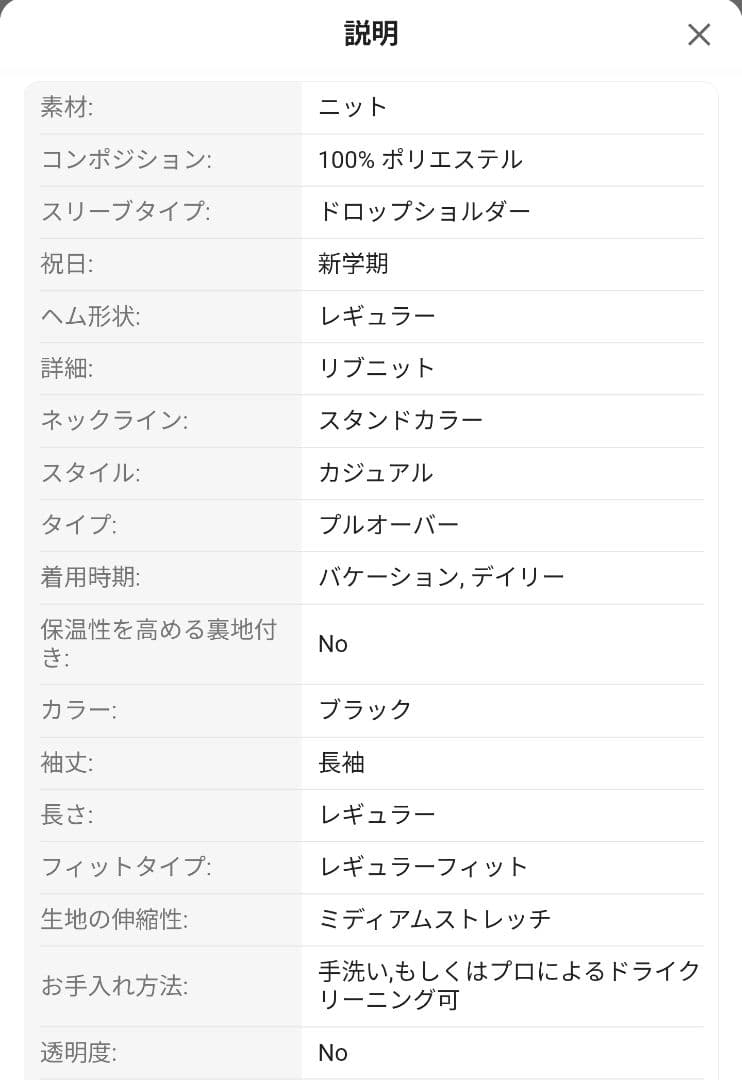Click the バケーション, デイリー value
The image size is (742, 1080).
point(441,577)
